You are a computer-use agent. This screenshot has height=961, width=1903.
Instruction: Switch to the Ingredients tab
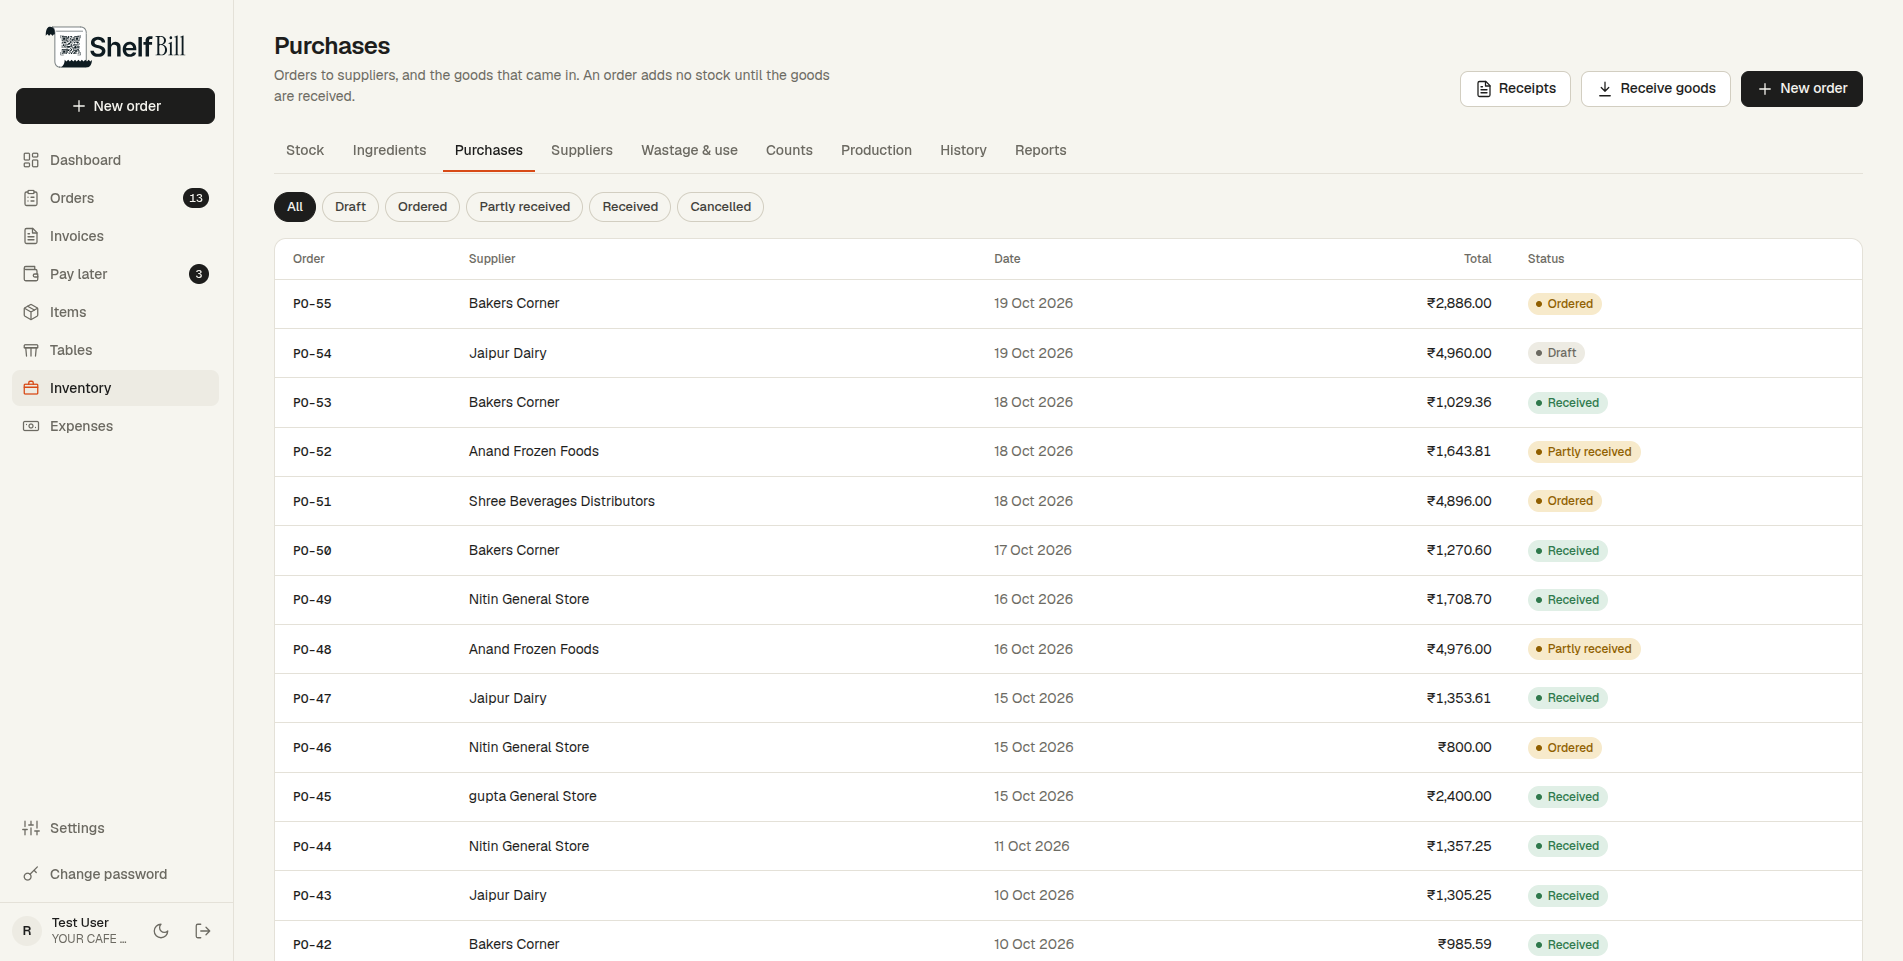[389, 150]
